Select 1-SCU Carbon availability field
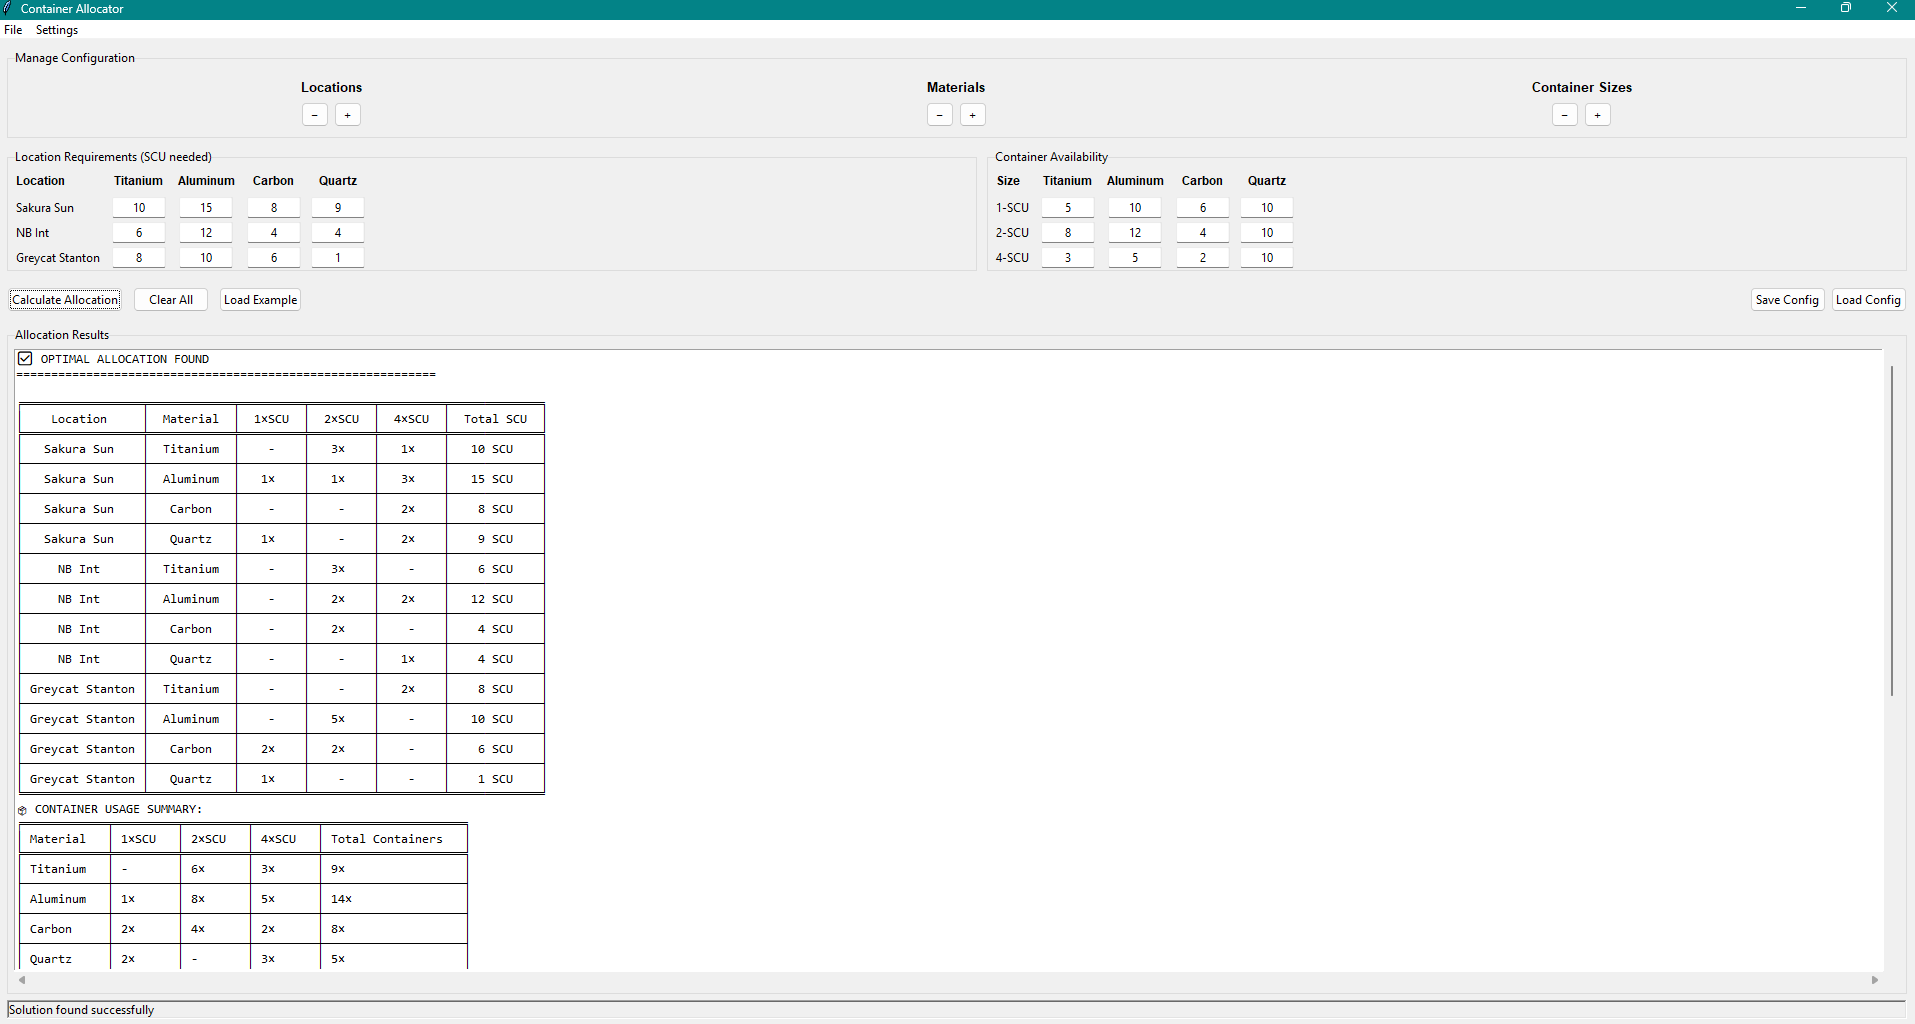The width and height of the screenshot is (1915, 1024). [x=1203, y=207]
